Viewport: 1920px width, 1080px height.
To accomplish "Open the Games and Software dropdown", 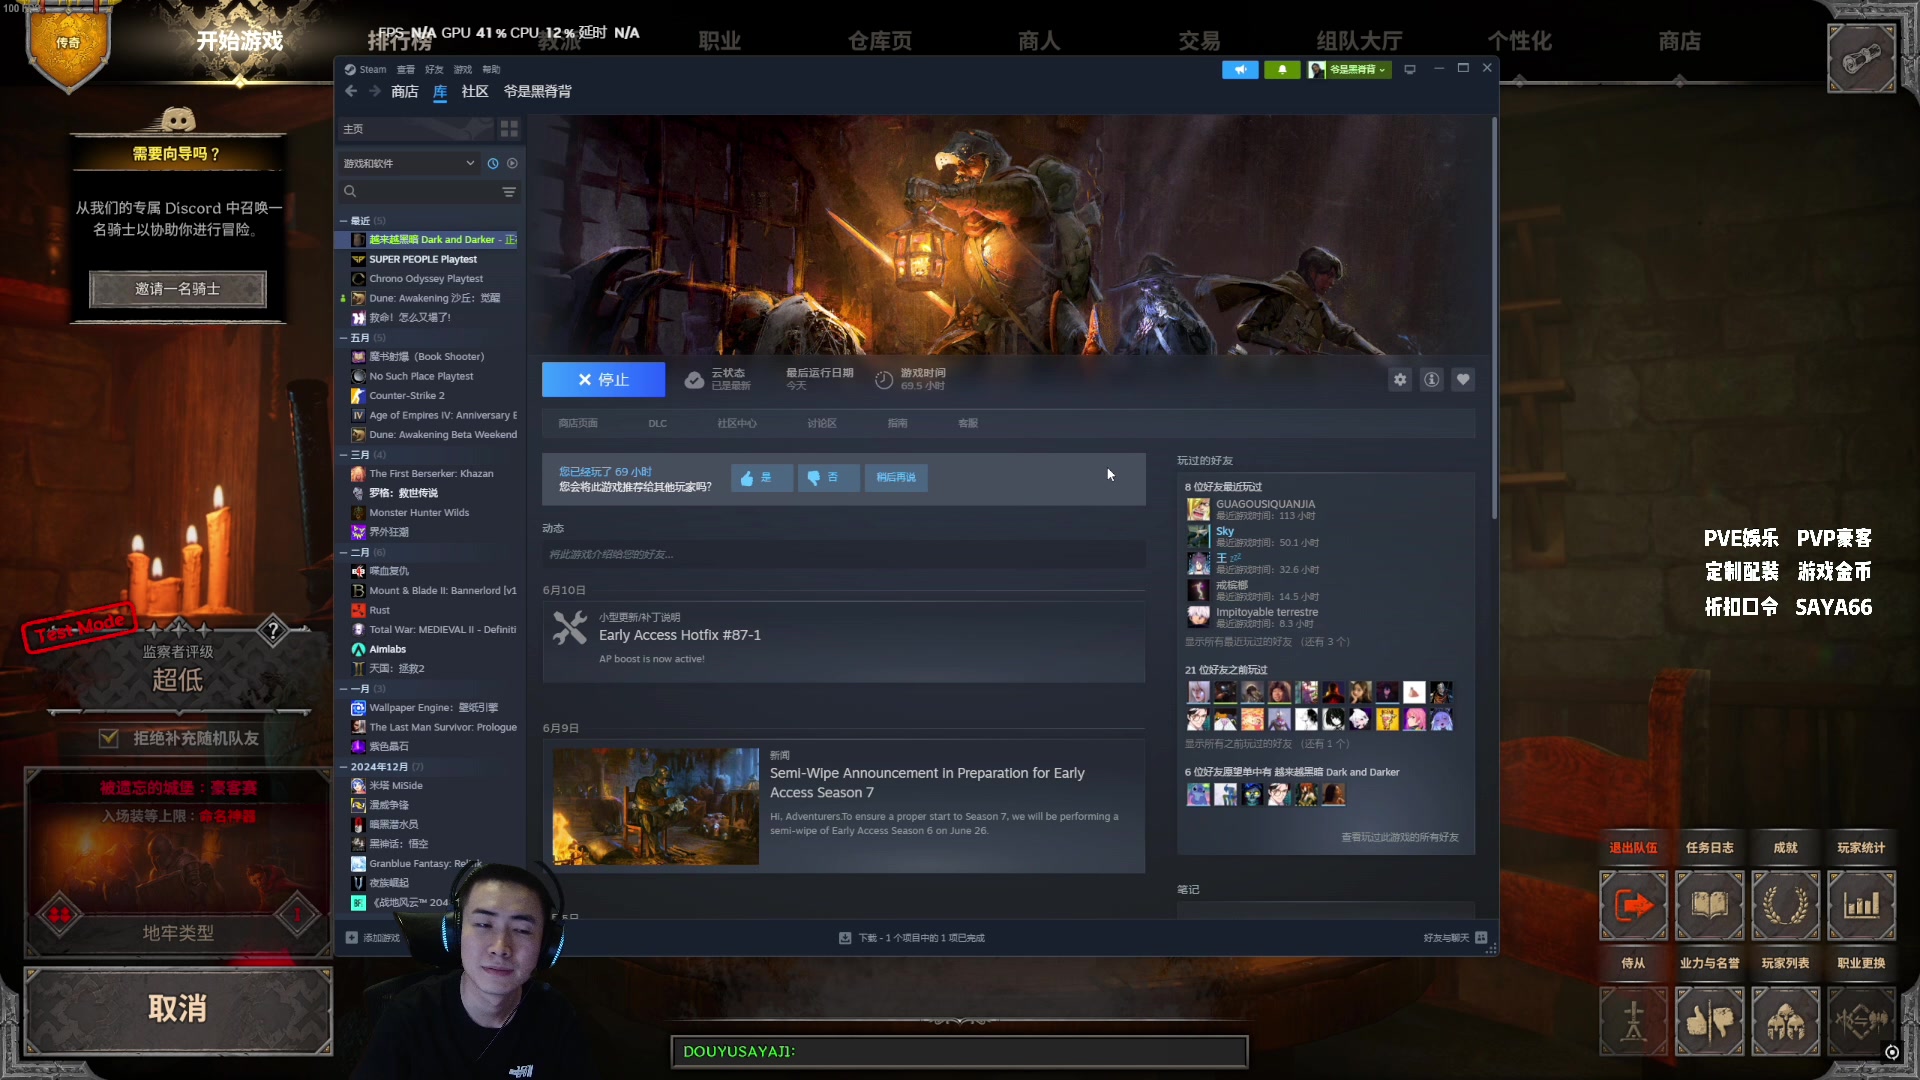I will [409, 163].
